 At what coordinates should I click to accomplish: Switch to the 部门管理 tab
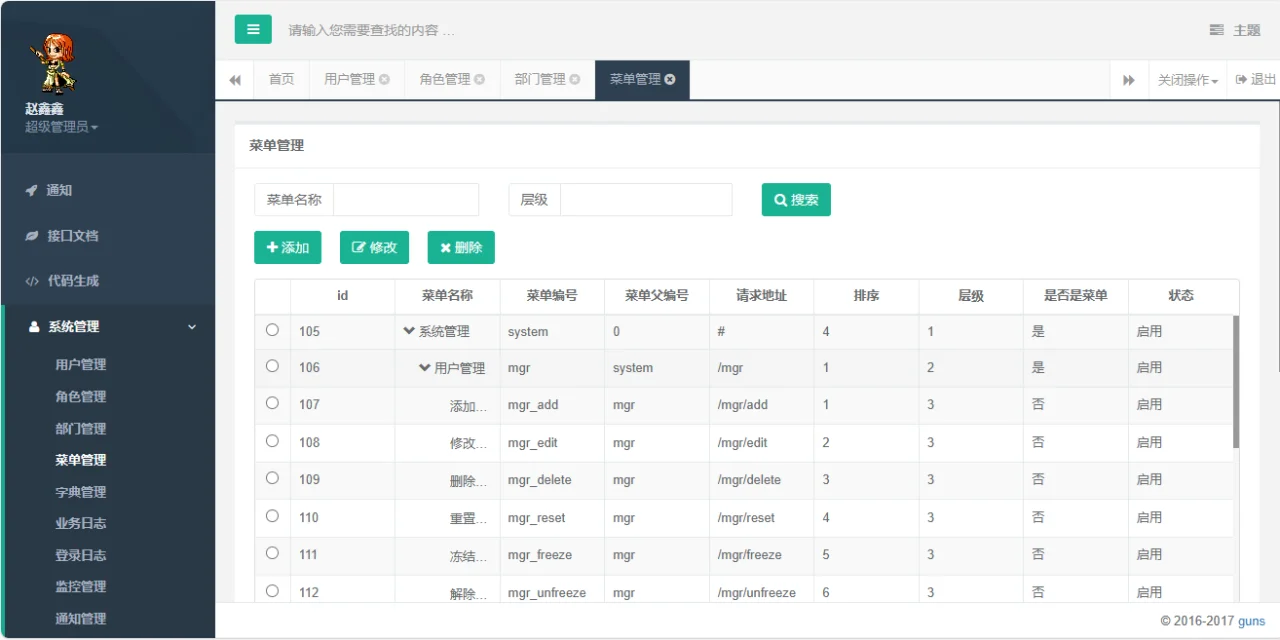pos(540,80)
